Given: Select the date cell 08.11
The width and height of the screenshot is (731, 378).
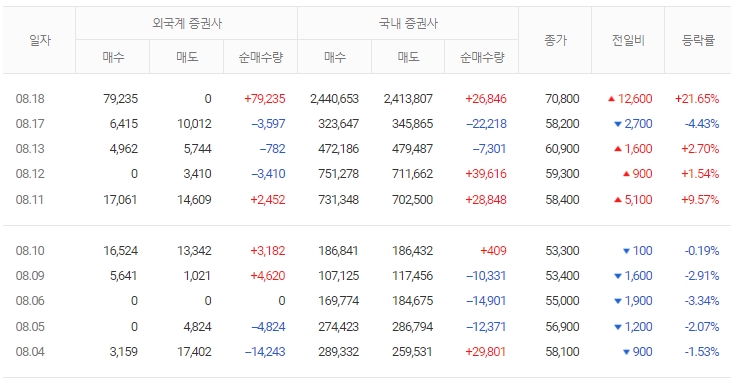Looking at the screenshot, I should click(30, 200).
